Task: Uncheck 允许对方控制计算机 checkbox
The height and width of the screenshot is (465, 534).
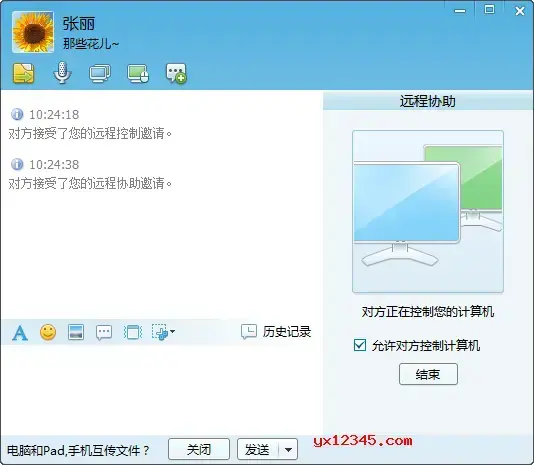Action: point(360,345)
